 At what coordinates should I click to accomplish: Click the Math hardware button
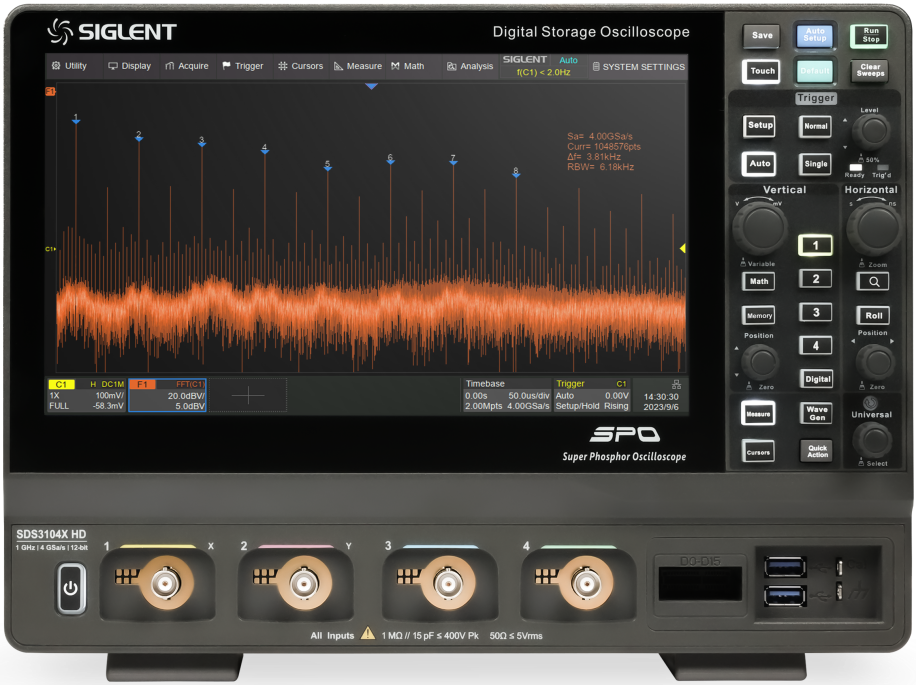[759, 281]
